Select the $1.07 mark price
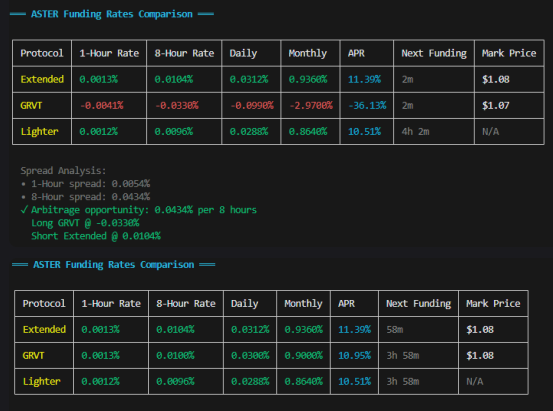The height and width of the screenshot is (411, 553). tap(496, 105)
